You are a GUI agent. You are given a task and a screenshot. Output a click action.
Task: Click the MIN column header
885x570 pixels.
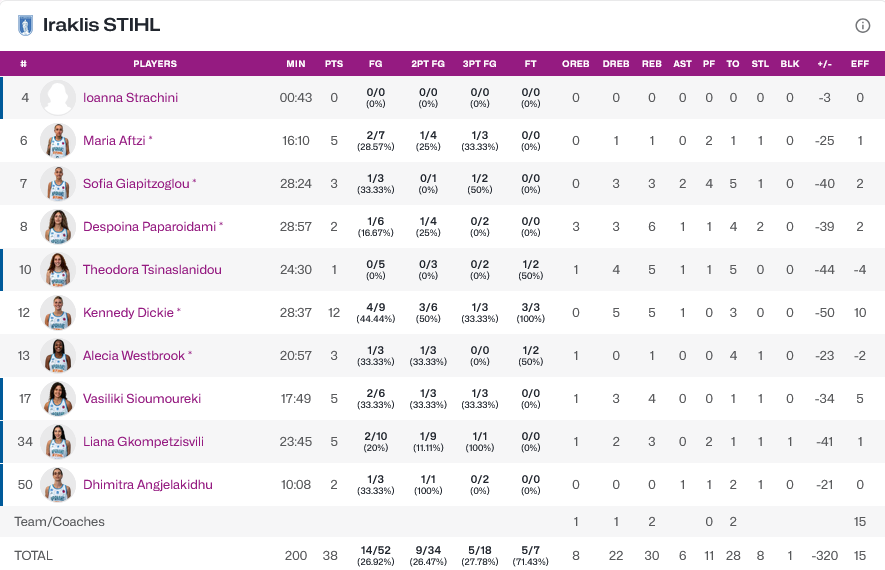[x=296, y=64]
